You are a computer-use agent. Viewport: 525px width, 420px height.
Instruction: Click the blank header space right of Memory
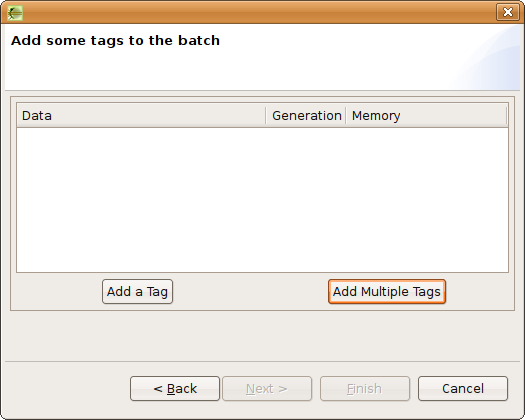click(453, 116)
